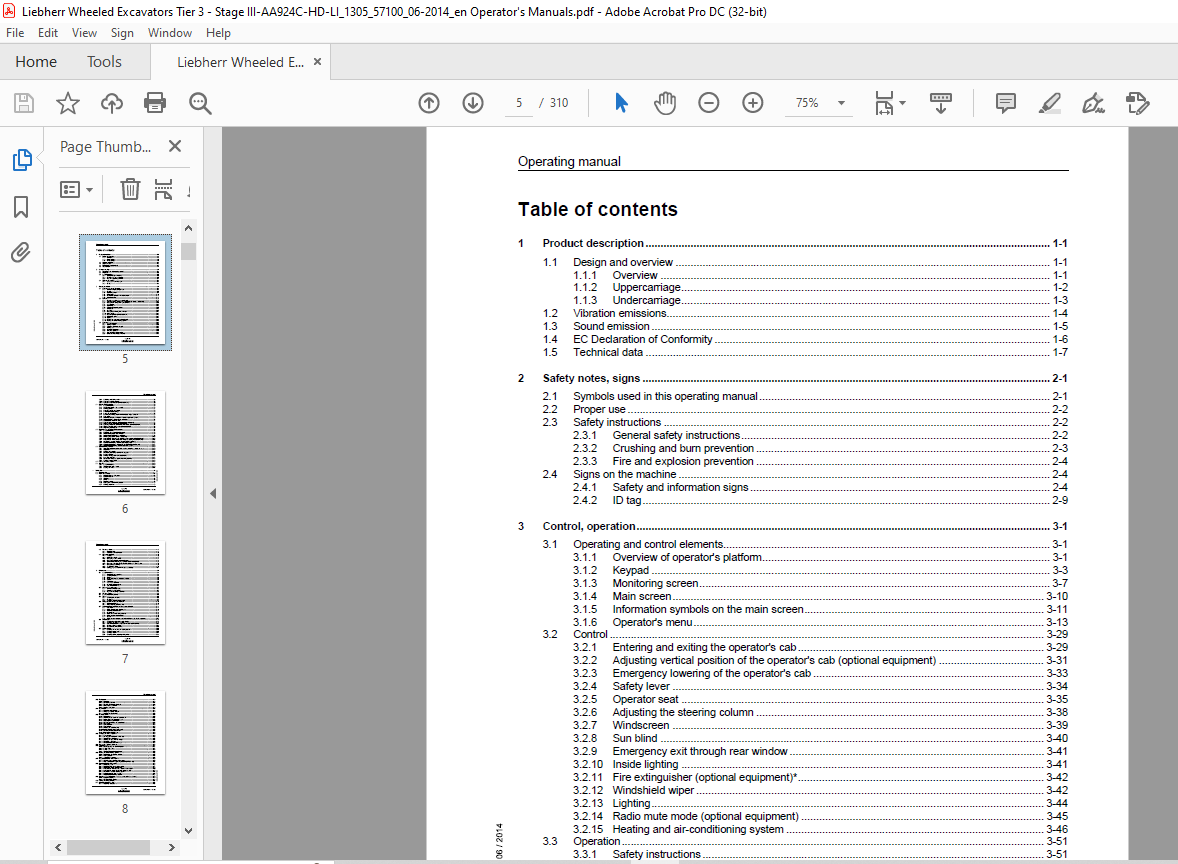Viewport: 1178px width, 864px height.
Task: Click thumbnails horizontal scroll left arrow
Action: 58,847
